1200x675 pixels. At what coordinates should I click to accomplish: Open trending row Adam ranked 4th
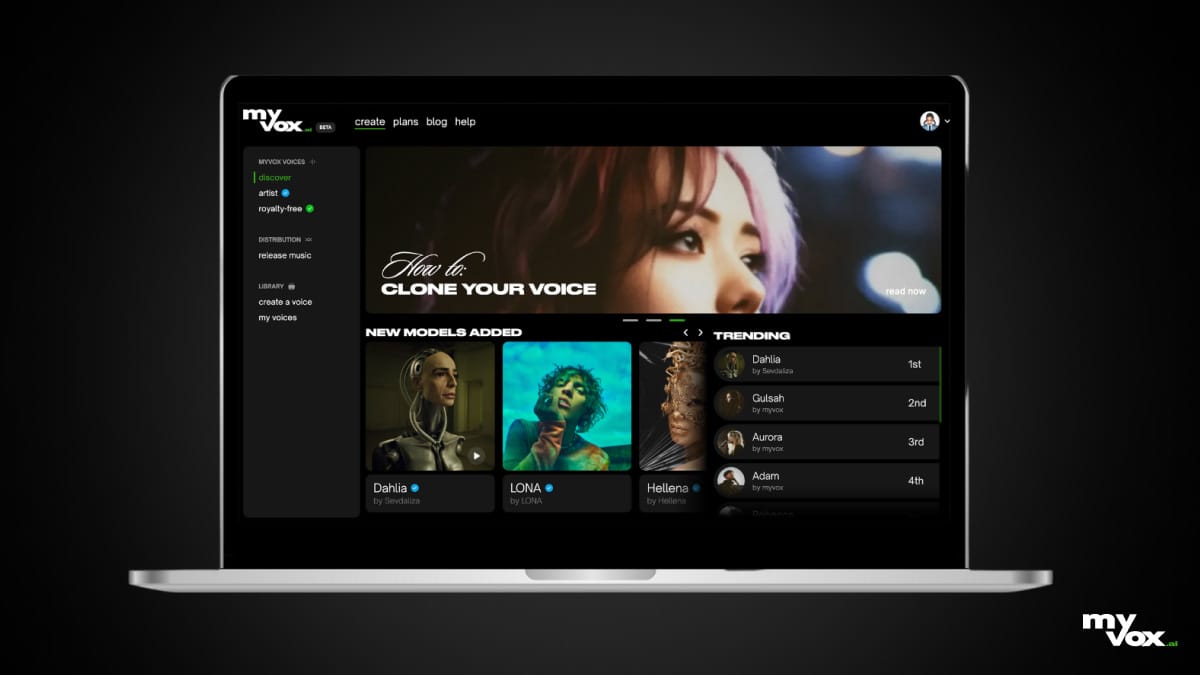[827, 481]
